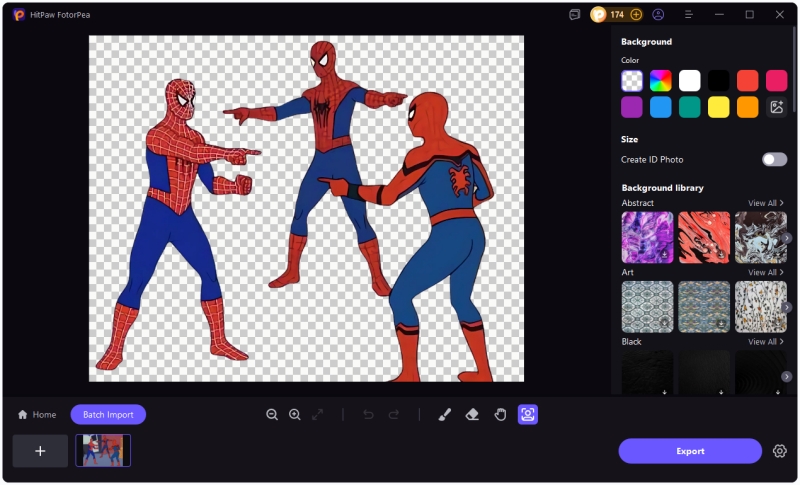Image resolution: width=800 pixels, height=485 pixels.
Task: Select the rainbow custom color swatch
Action: [x=660, y=81]
